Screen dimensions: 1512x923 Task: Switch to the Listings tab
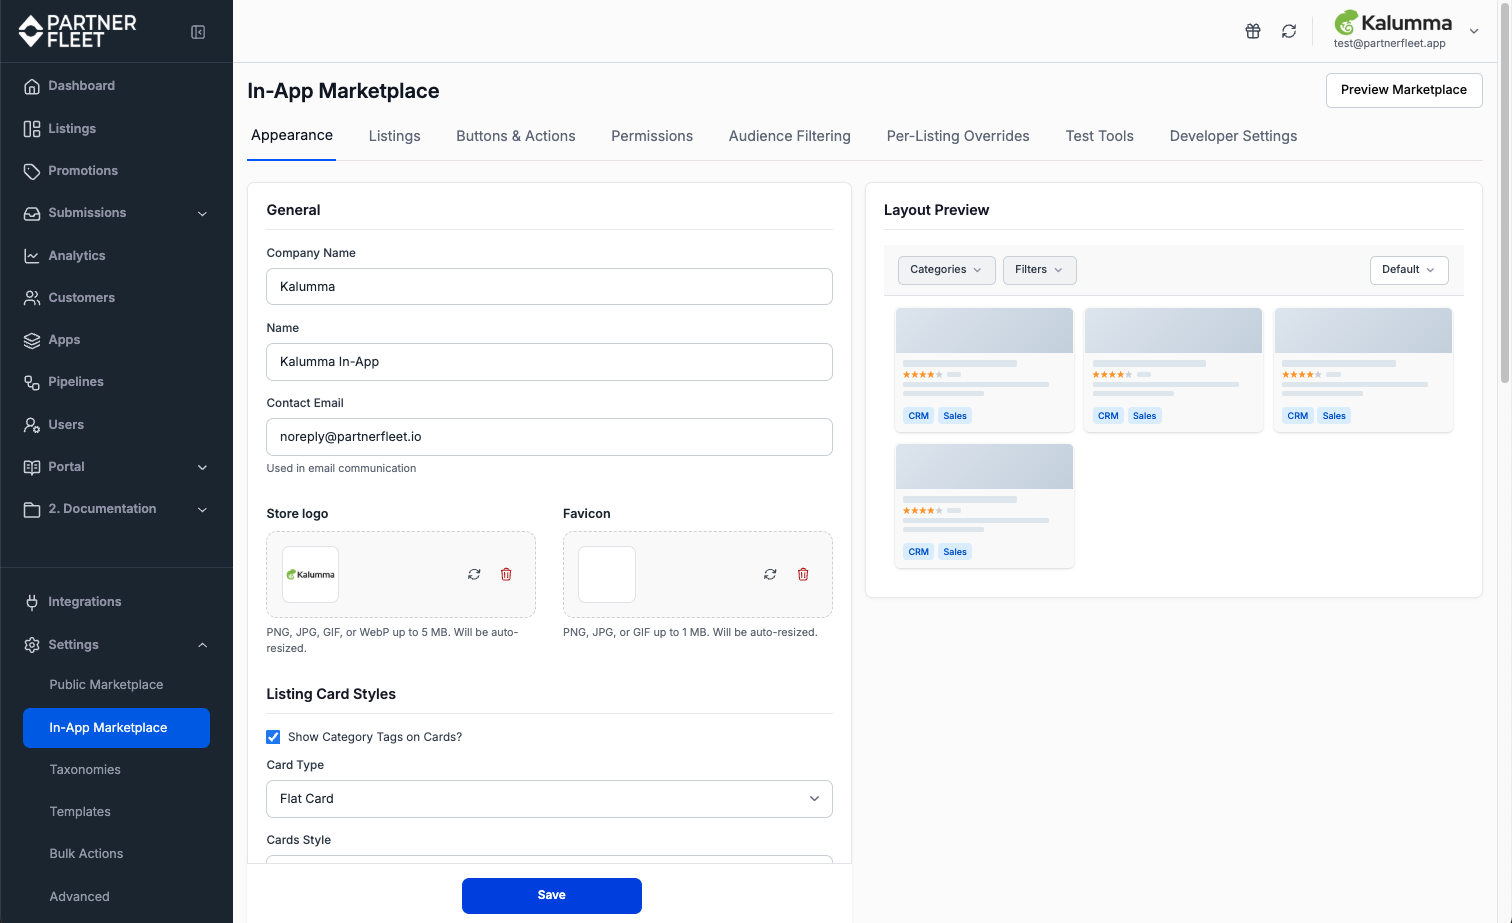[394, 136]
